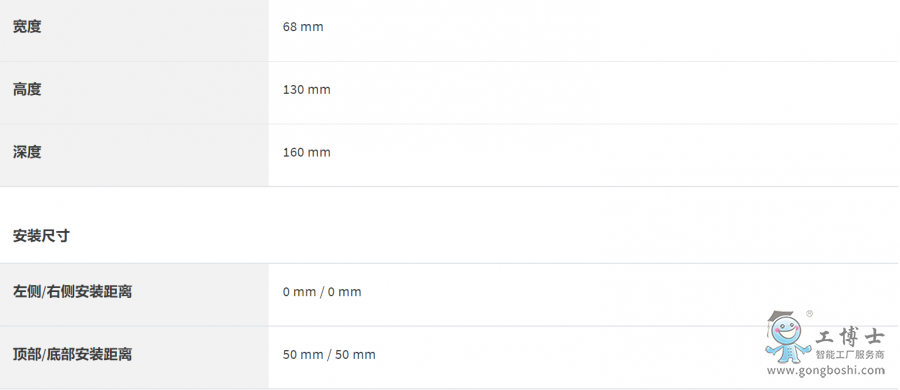
Task: Select the 左侧/右侧安装距离 label
Action: click(72, 292)
